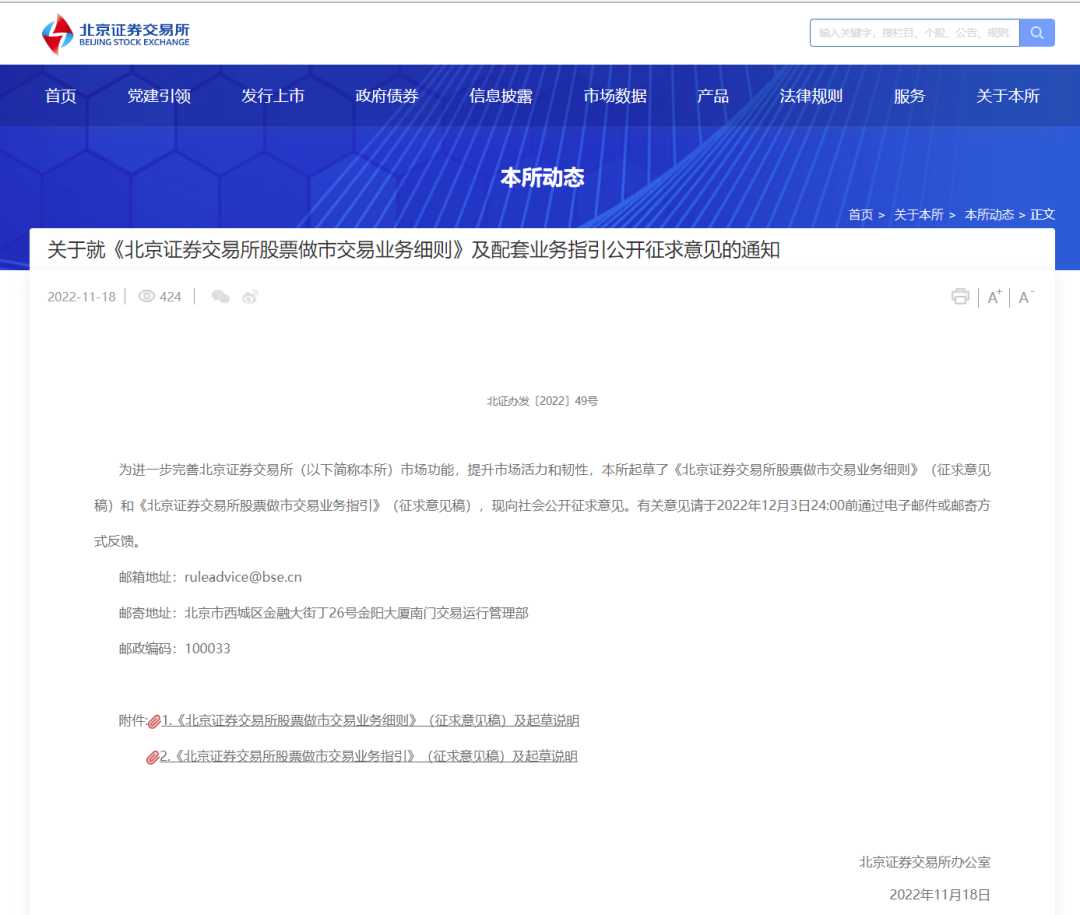Click the 正文 breadcrumb label
Viewport: 1080px width, 915px height.
coord(1042,215)
